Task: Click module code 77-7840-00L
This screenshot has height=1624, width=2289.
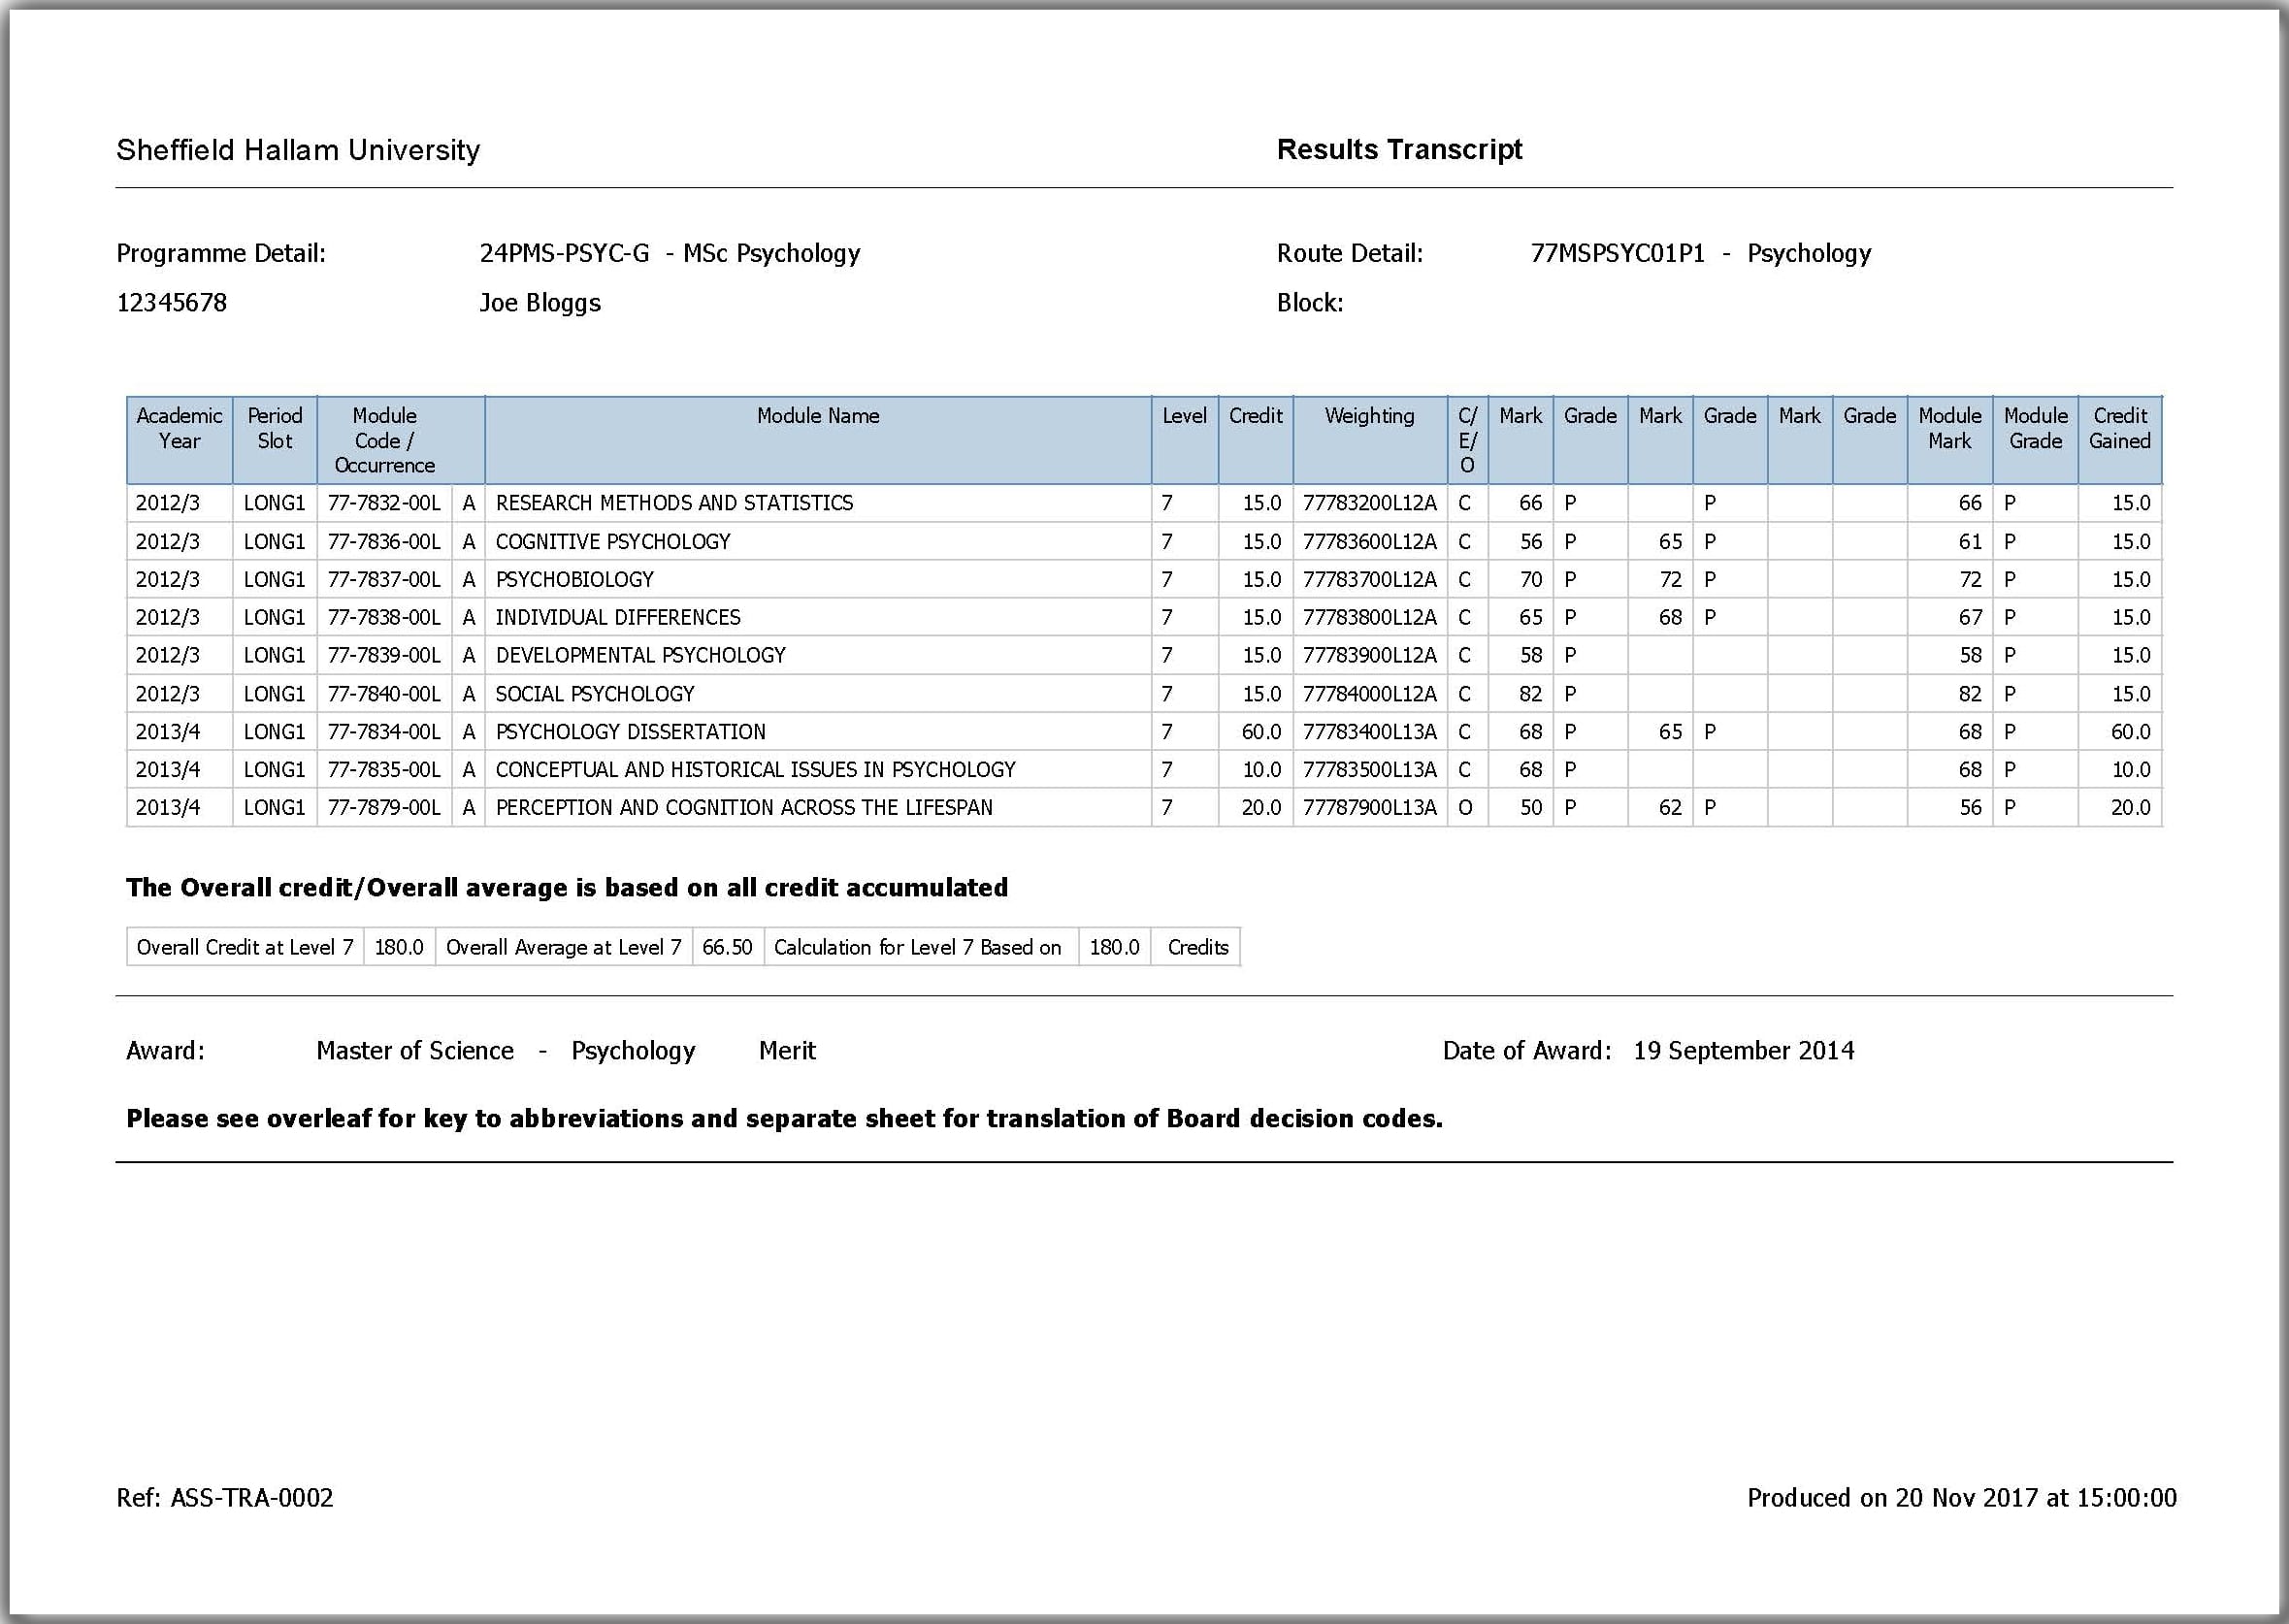Action: pos(384,693)
